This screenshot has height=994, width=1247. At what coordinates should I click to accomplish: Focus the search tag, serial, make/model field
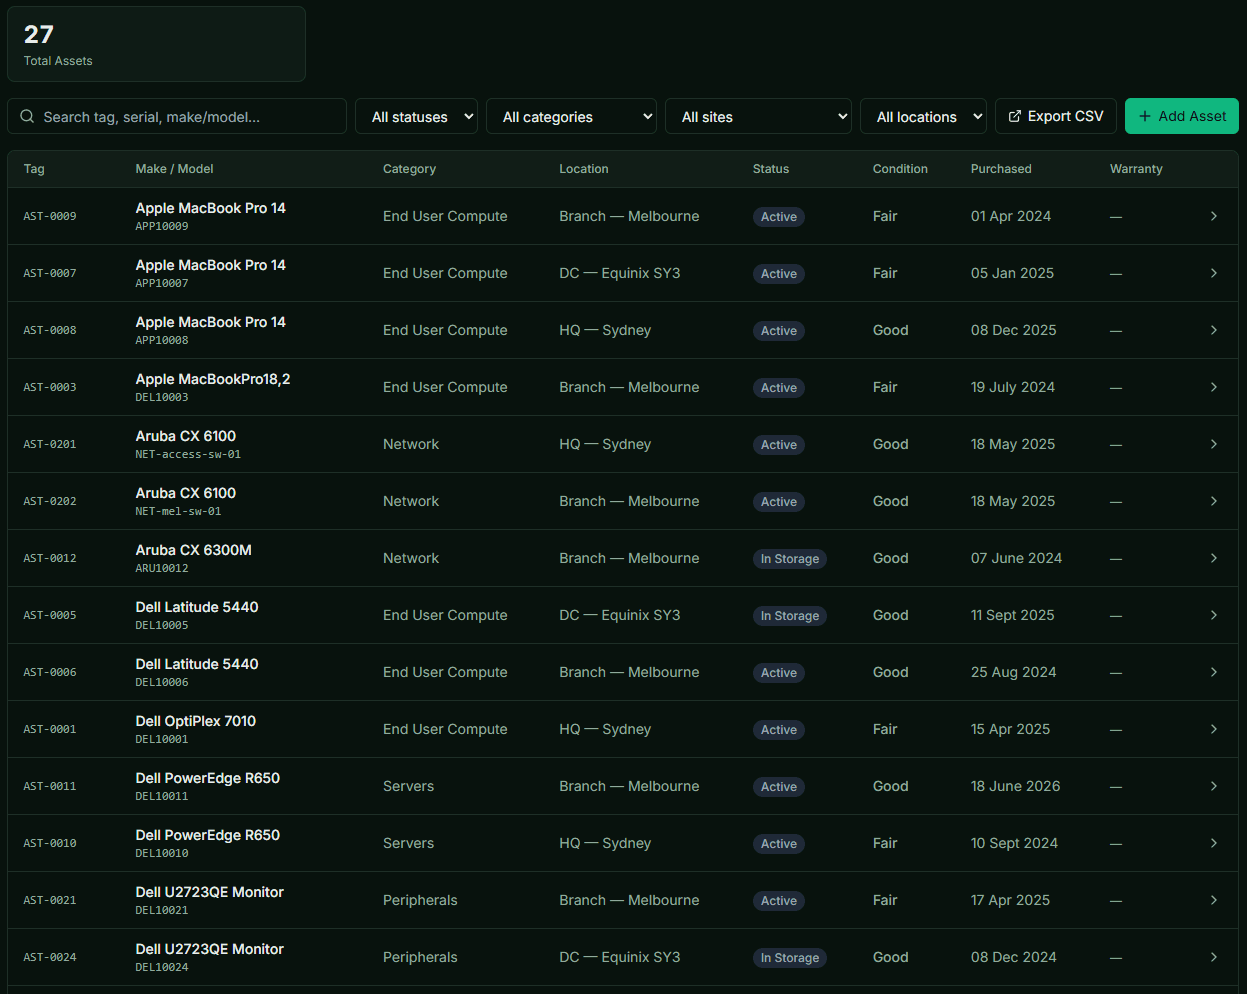pos(177,117)
